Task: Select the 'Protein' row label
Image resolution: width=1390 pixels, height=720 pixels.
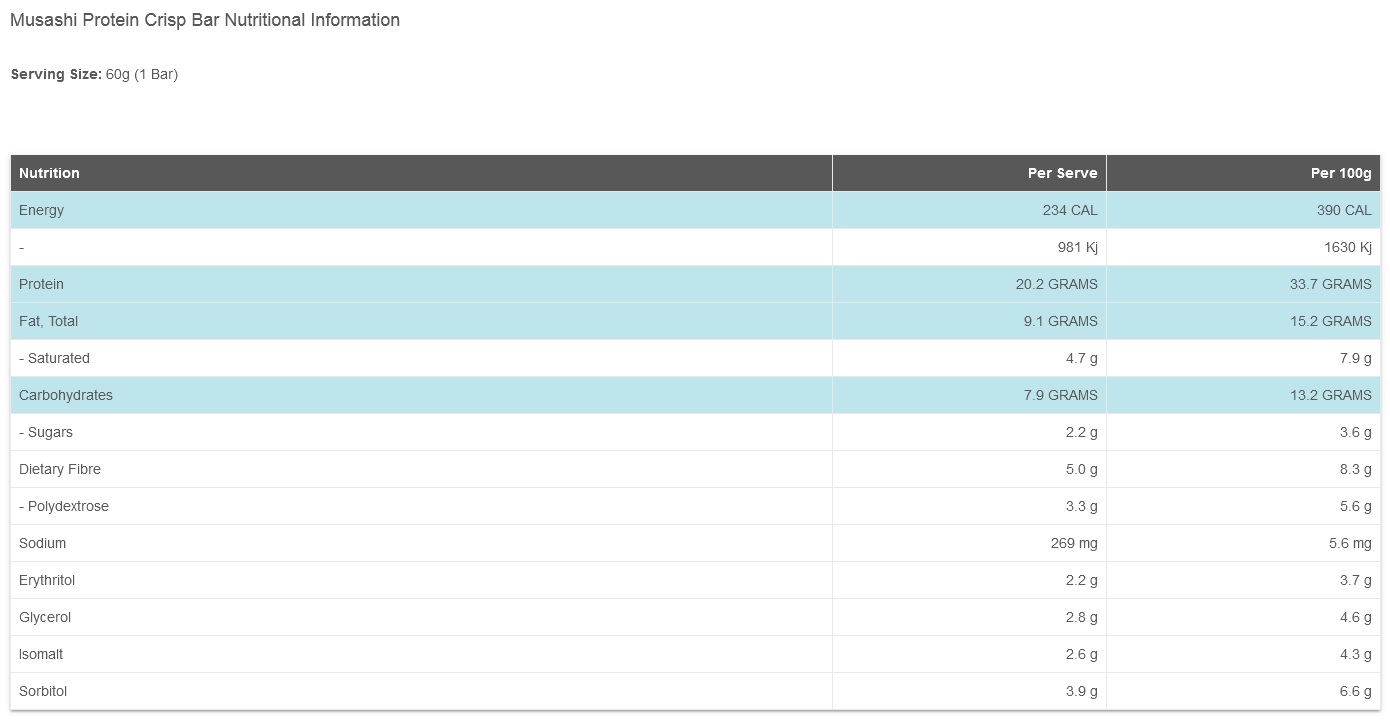Action: [x=41, y=284]
